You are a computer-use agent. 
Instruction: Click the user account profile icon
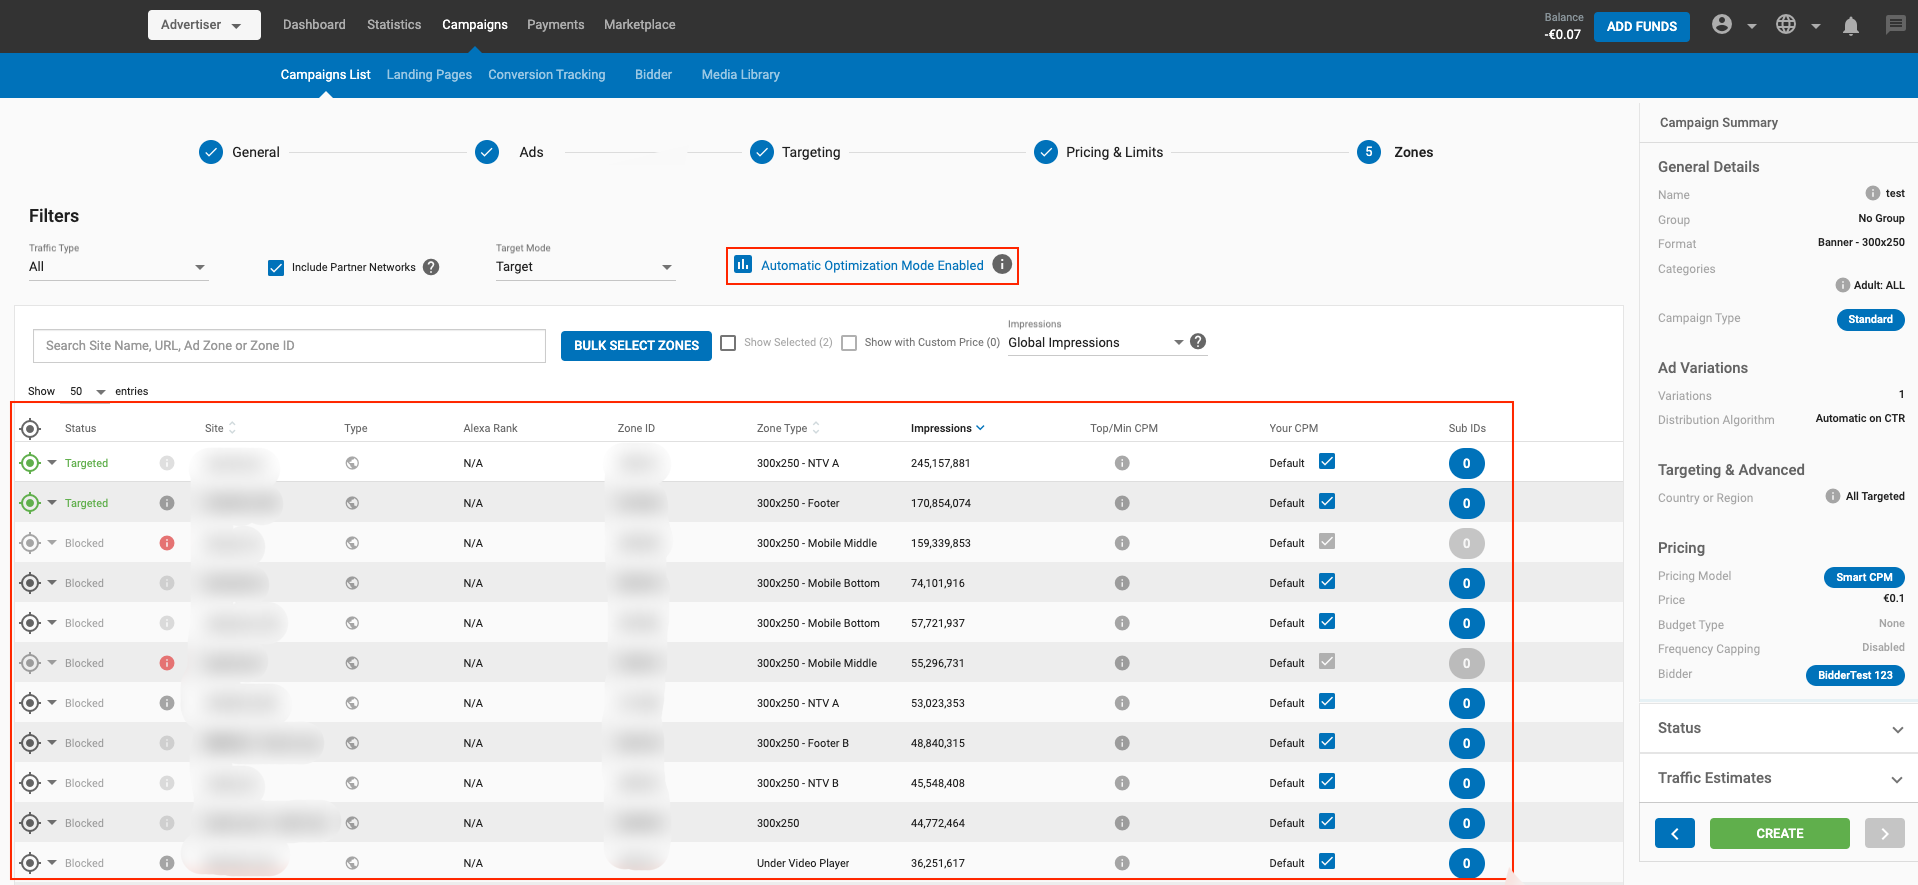click(x=1721, y=25)
